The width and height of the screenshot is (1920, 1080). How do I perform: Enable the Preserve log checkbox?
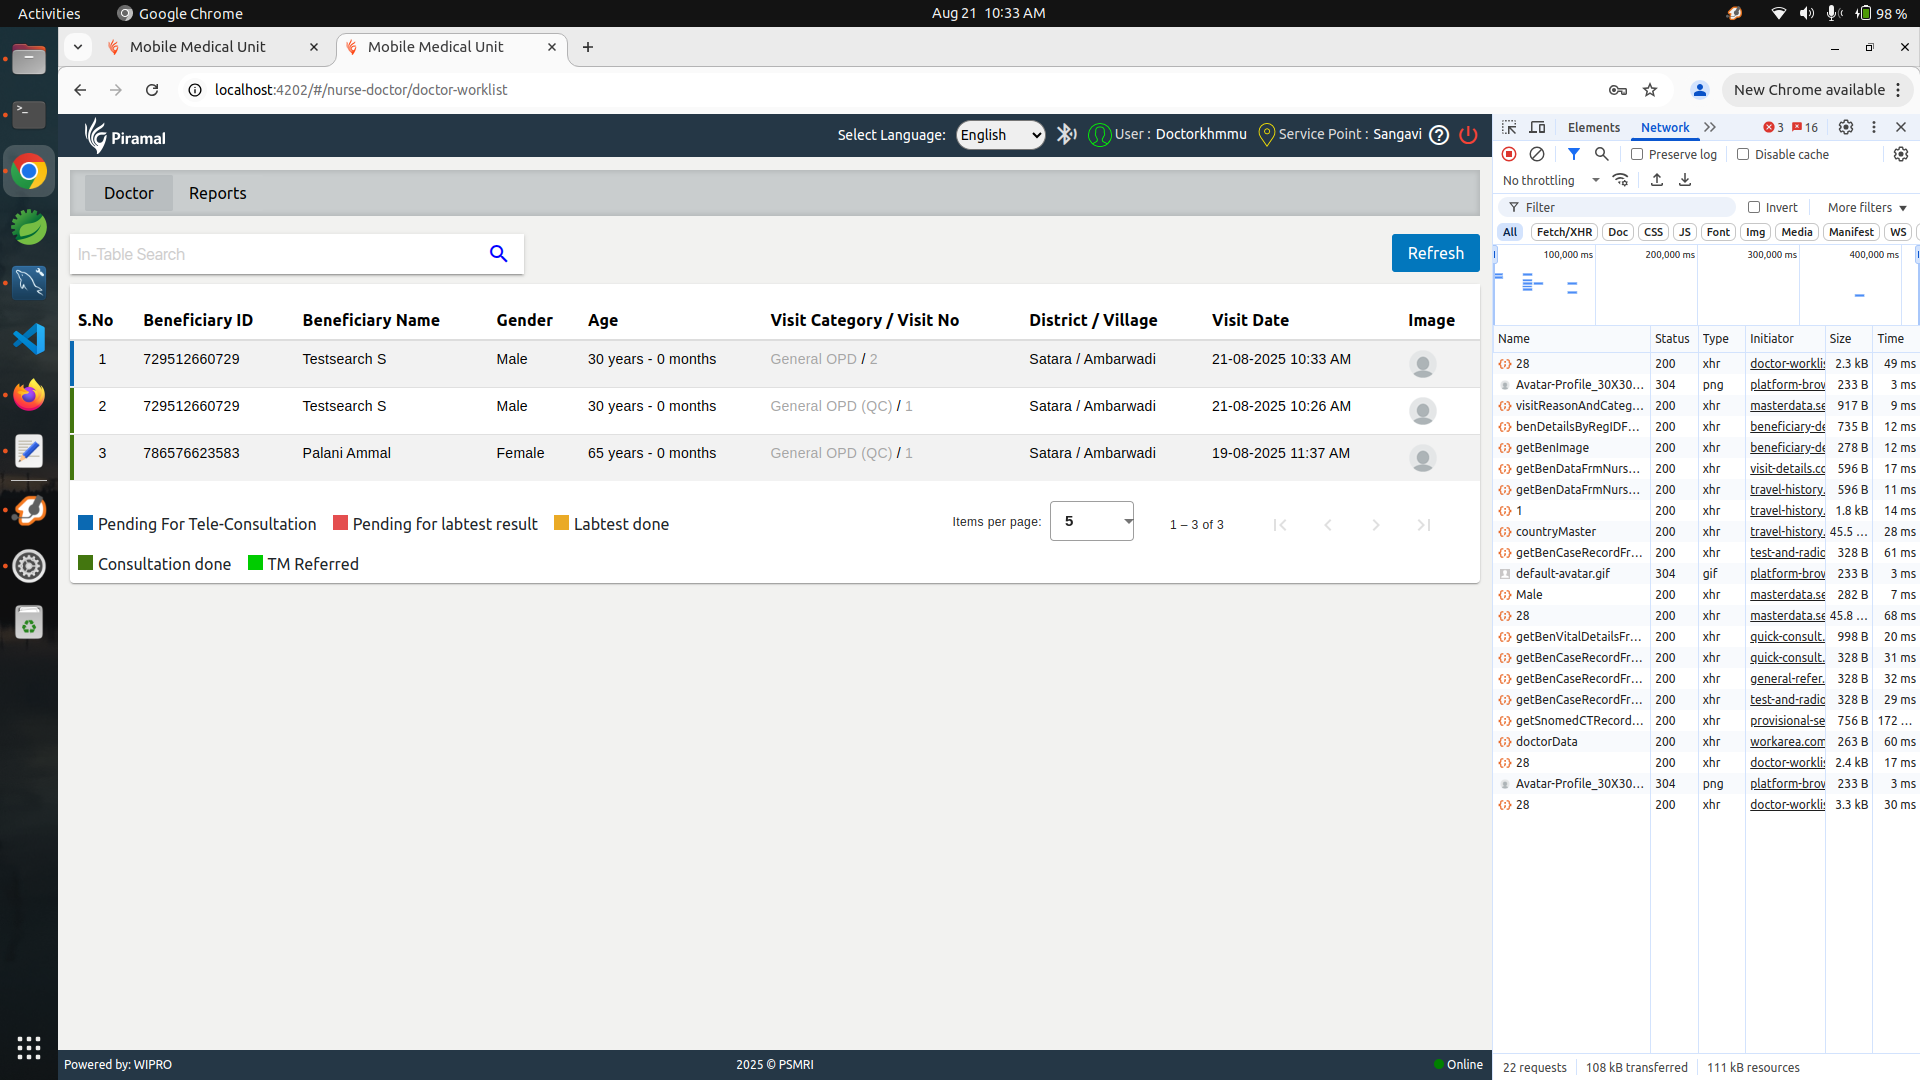tap(1637, 154)
